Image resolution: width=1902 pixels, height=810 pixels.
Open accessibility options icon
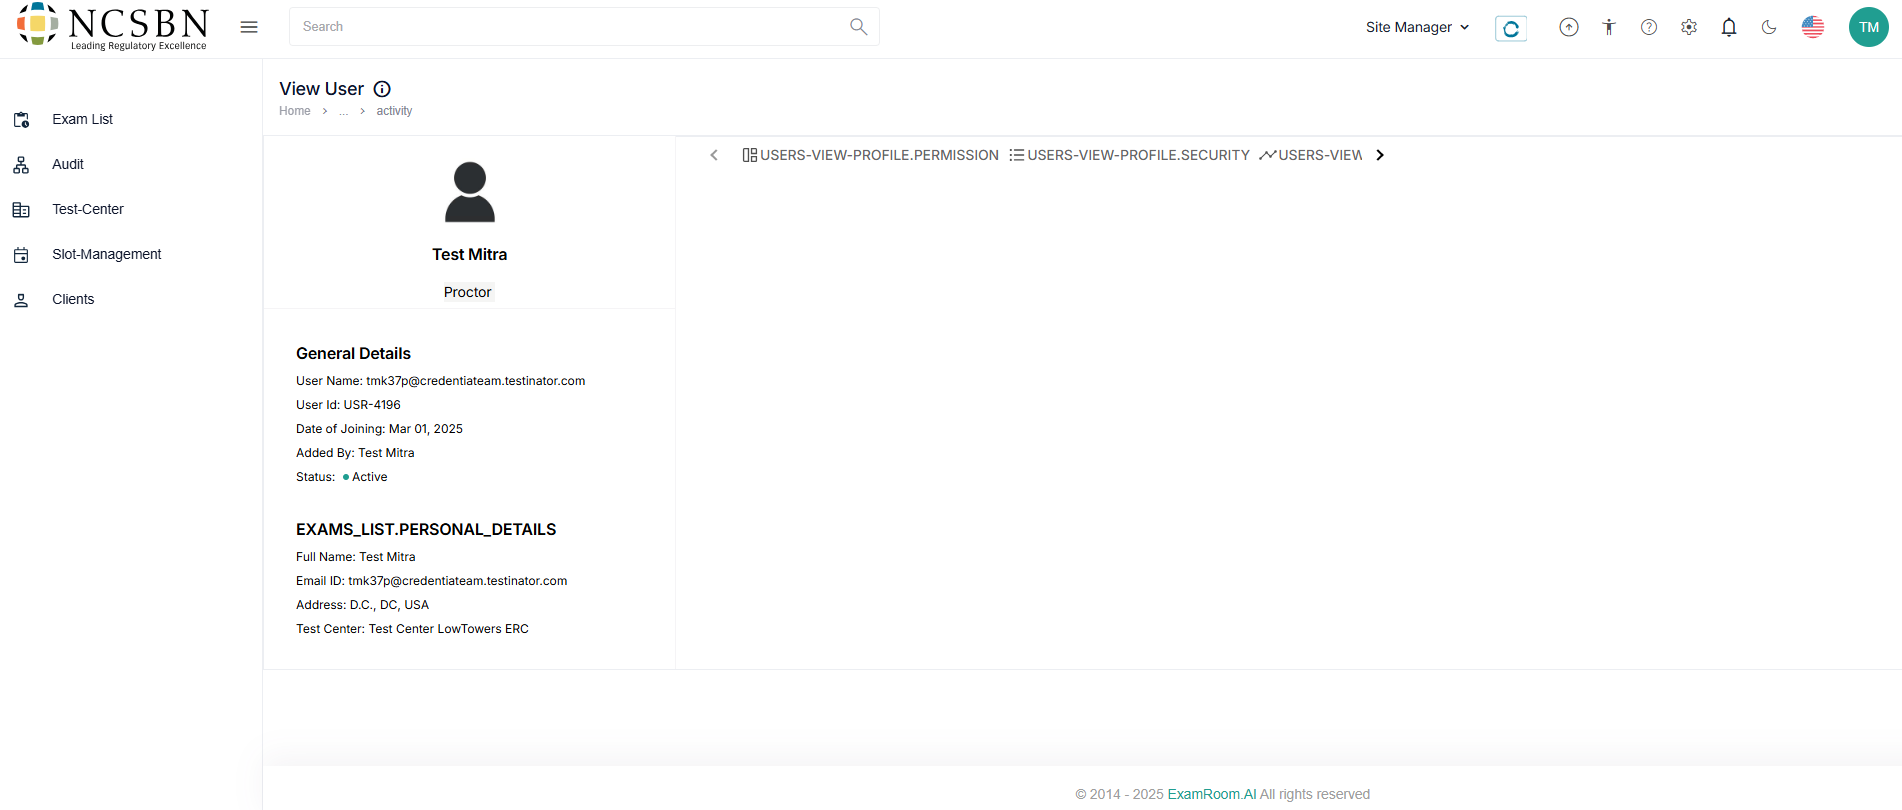pyautogui.click(x=1609, y=27)
